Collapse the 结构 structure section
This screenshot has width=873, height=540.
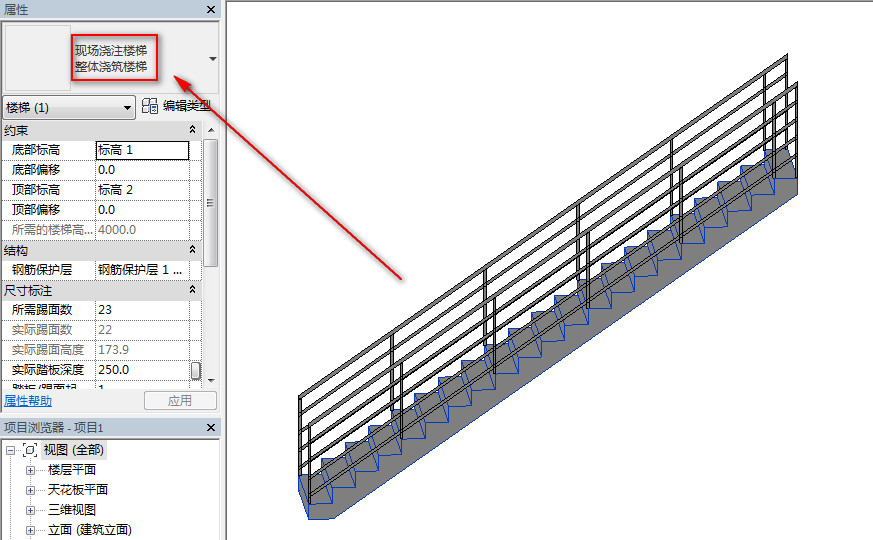point(193,250)
